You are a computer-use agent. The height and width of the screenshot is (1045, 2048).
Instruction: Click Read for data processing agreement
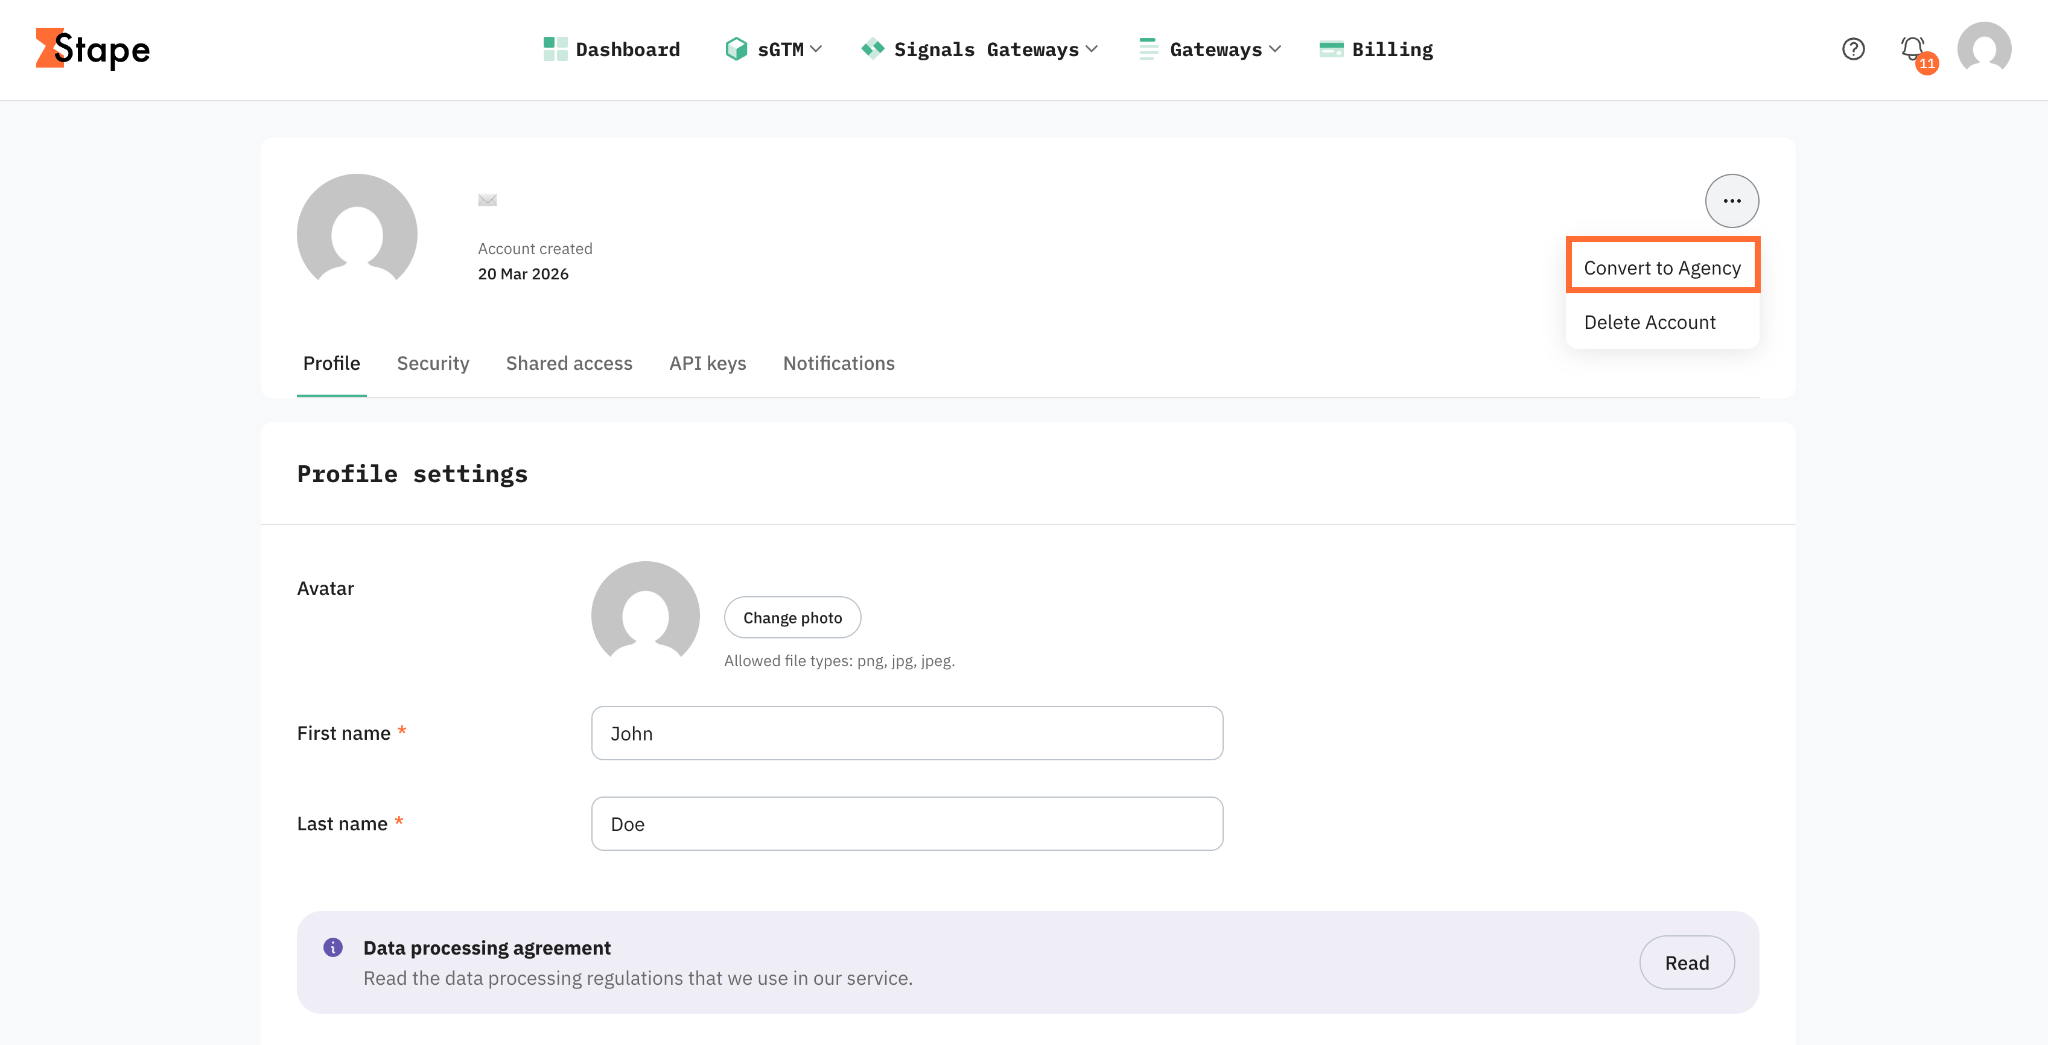tap(1686, 963)
